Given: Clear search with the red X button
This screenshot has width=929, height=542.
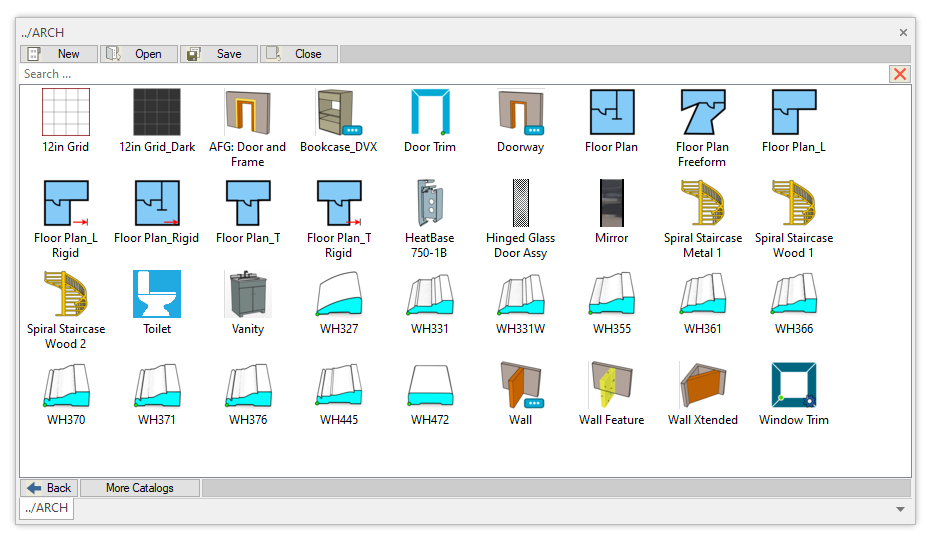Looking at the screenshot, I should tap(900, 74).
